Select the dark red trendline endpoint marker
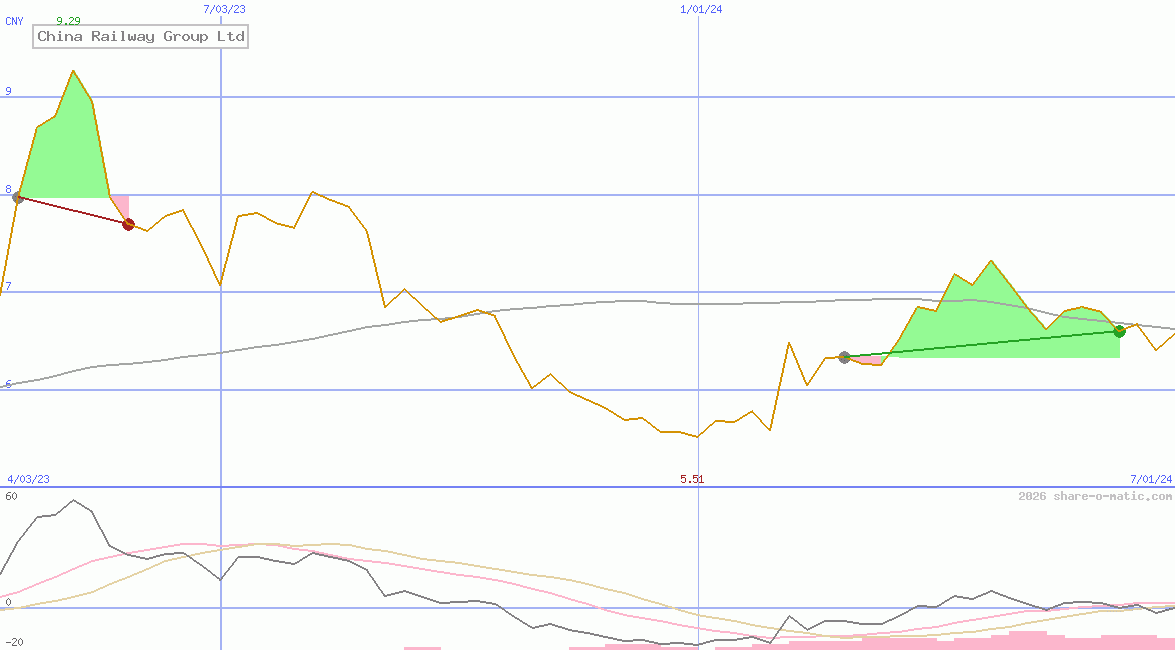 point(127,225)
